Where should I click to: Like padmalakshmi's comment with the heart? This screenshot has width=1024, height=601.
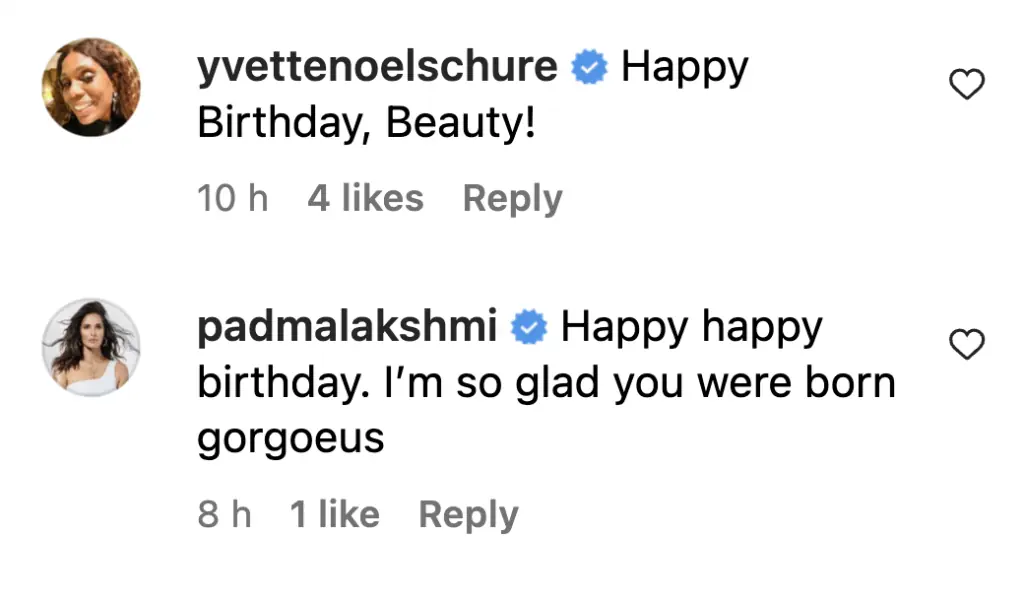click(966, 346)
